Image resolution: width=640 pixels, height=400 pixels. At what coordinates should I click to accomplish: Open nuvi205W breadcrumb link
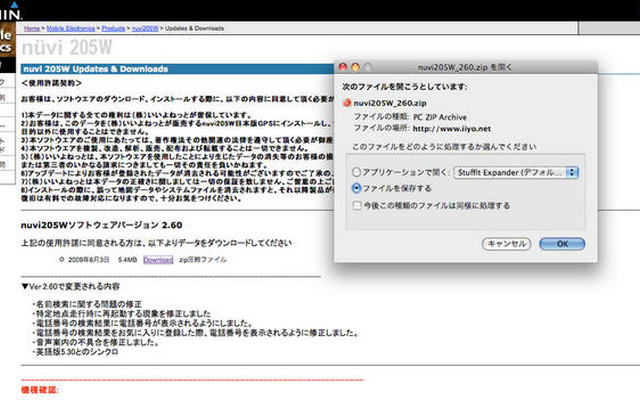145,29
